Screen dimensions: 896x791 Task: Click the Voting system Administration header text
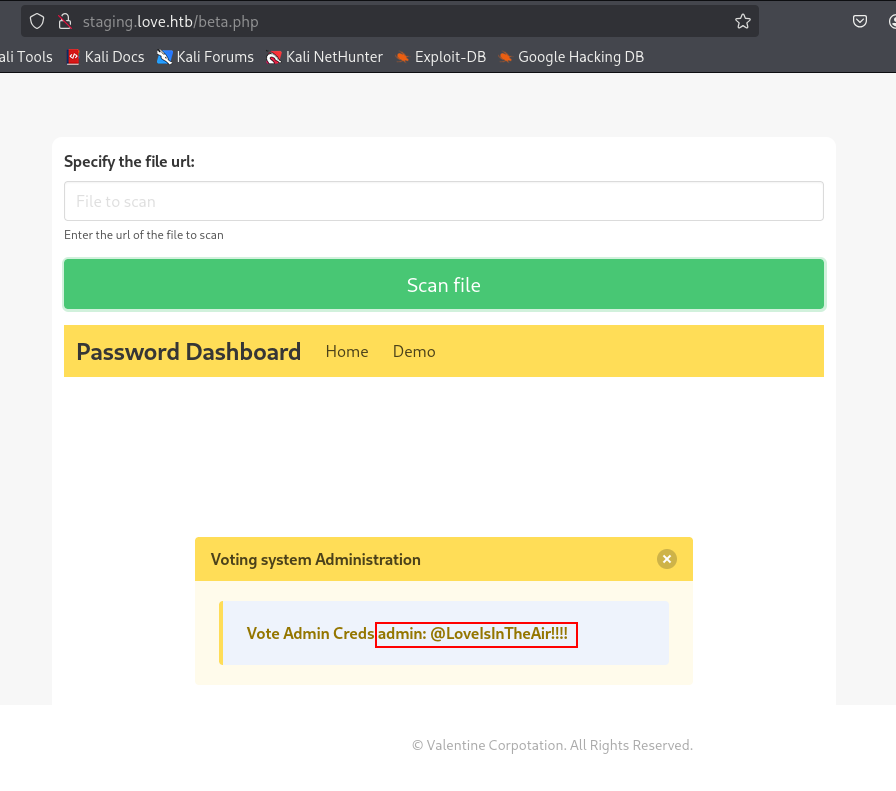[x=315, y=560]
